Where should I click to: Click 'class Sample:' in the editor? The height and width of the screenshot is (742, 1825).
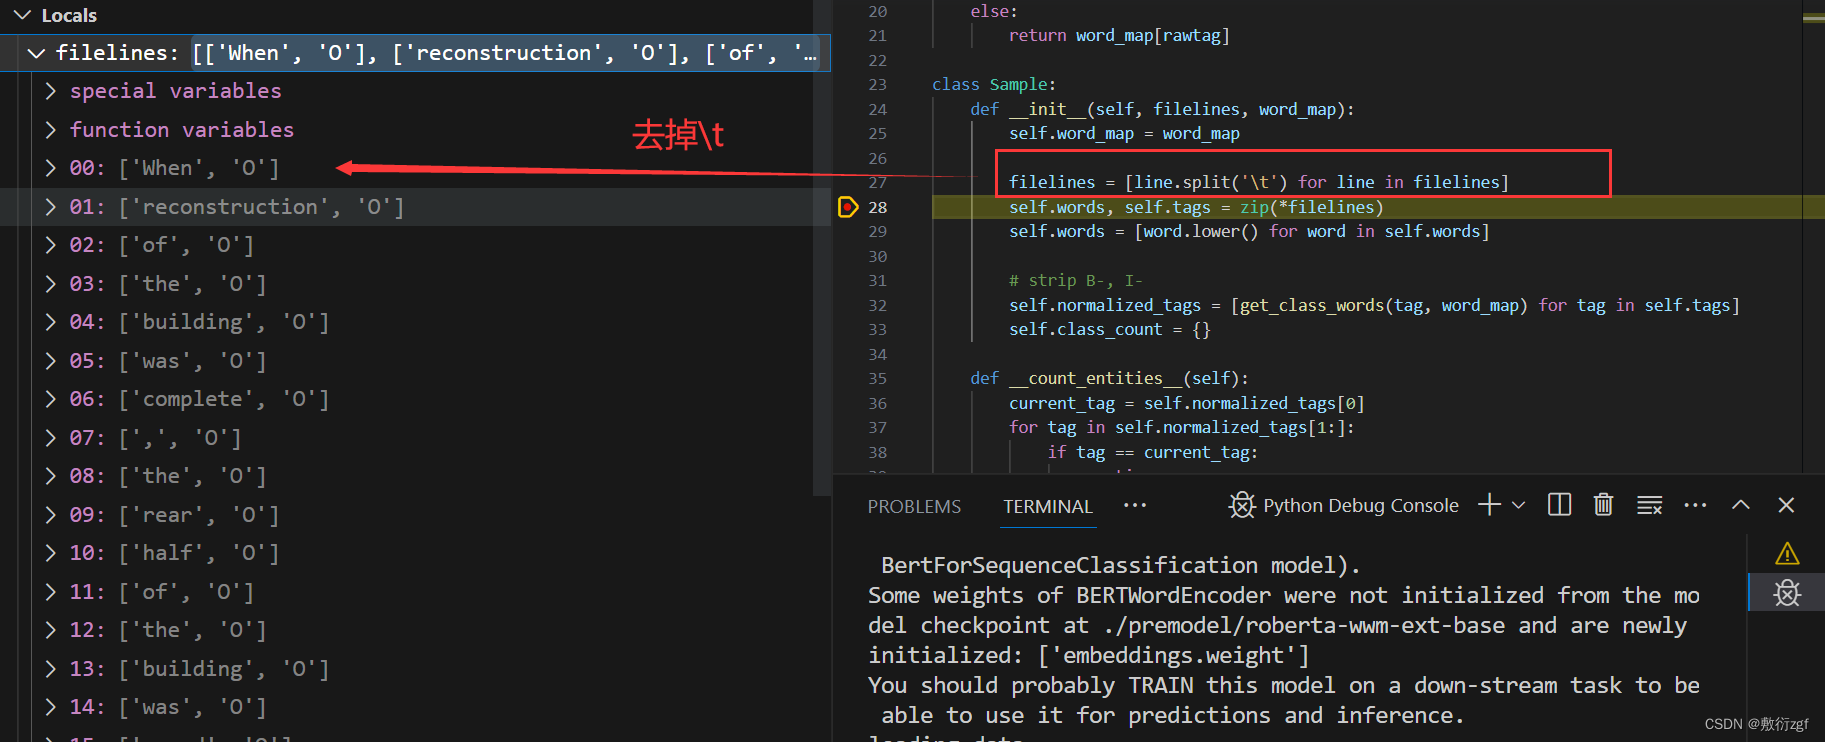(x=994, y=84)
